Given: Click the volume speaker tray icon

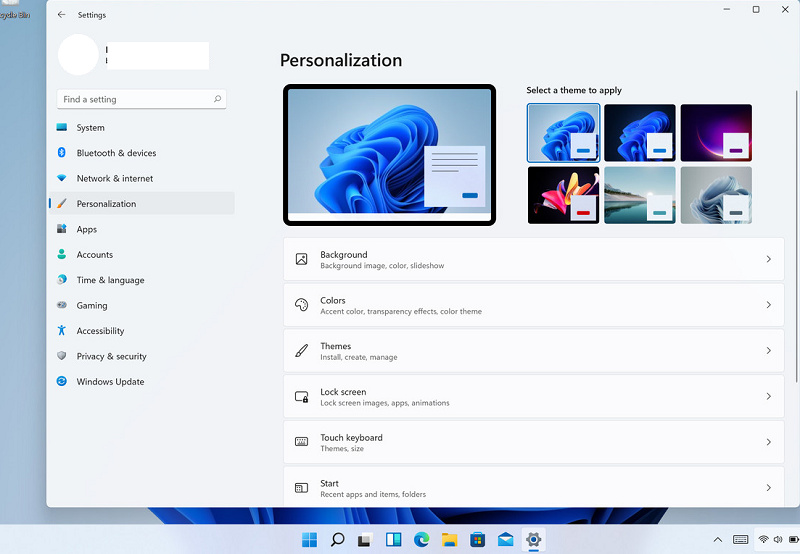Looking at the screenshot, I should click(x=778, y=539).
